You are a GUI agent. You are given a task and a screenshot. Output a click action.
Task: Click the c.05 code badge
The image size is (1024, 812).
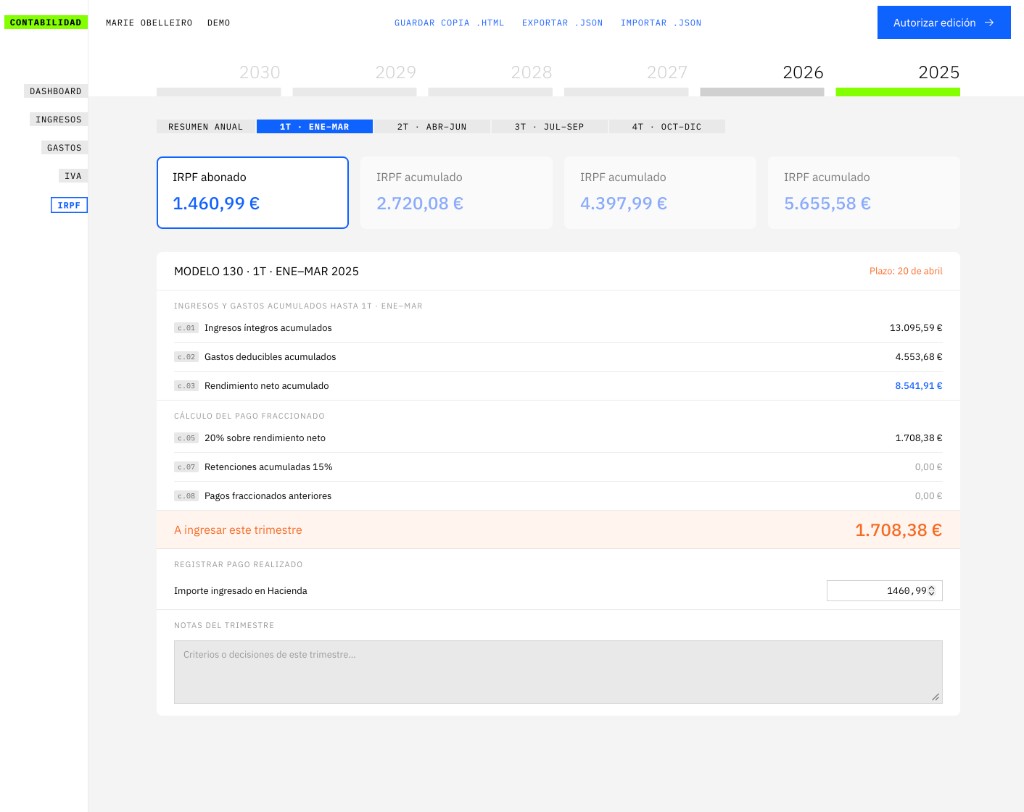pyautogui.click(x=186, y=438)
